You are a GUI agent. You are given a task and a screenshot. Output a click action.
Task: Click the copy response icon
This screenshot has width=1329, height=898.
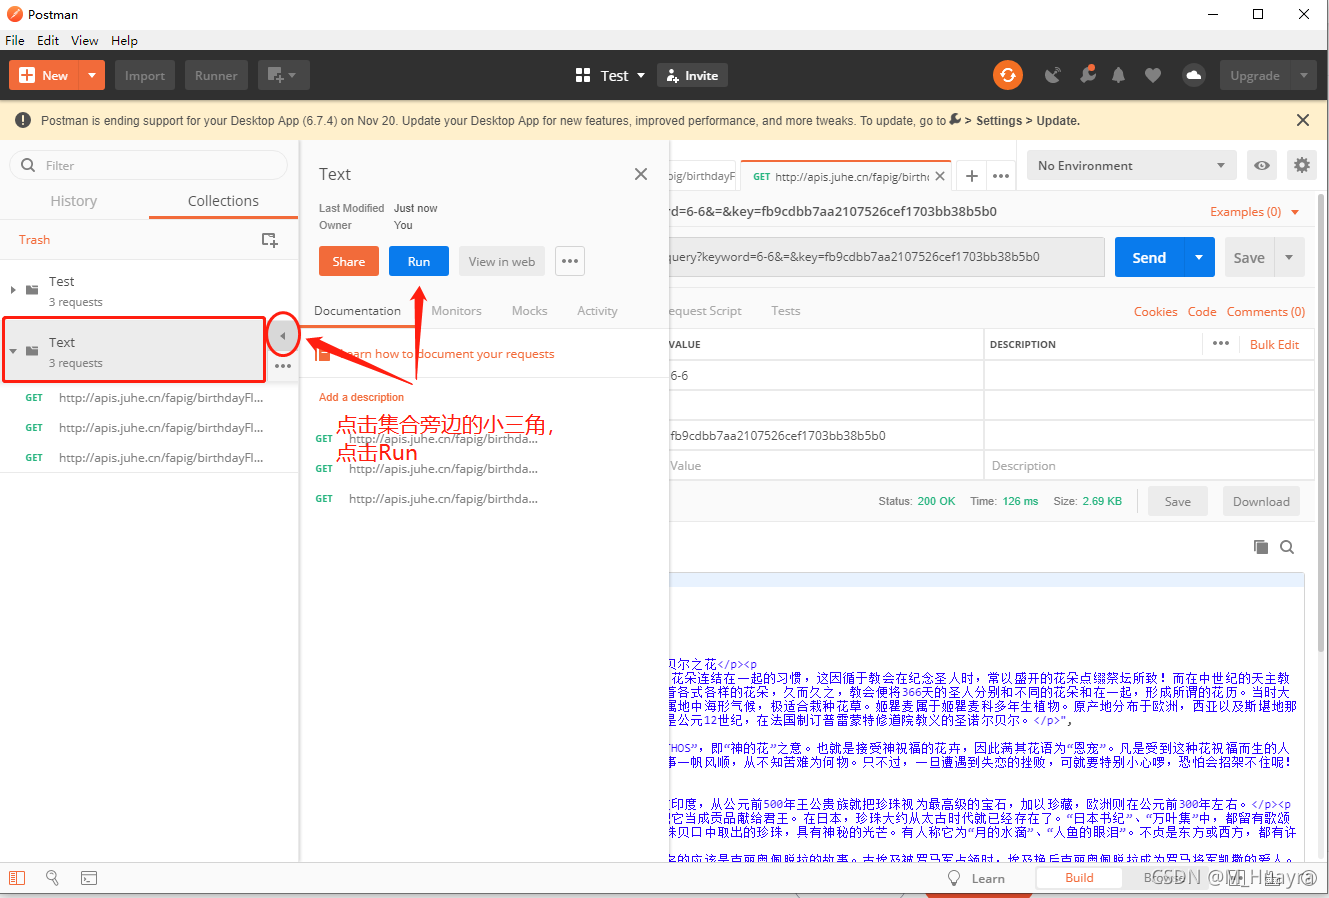1261,547
